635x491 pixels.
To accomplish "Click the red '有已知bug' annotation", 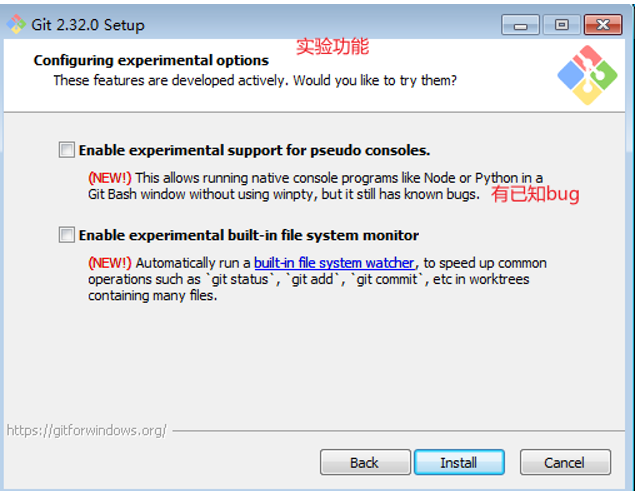I will click(535, 194).
